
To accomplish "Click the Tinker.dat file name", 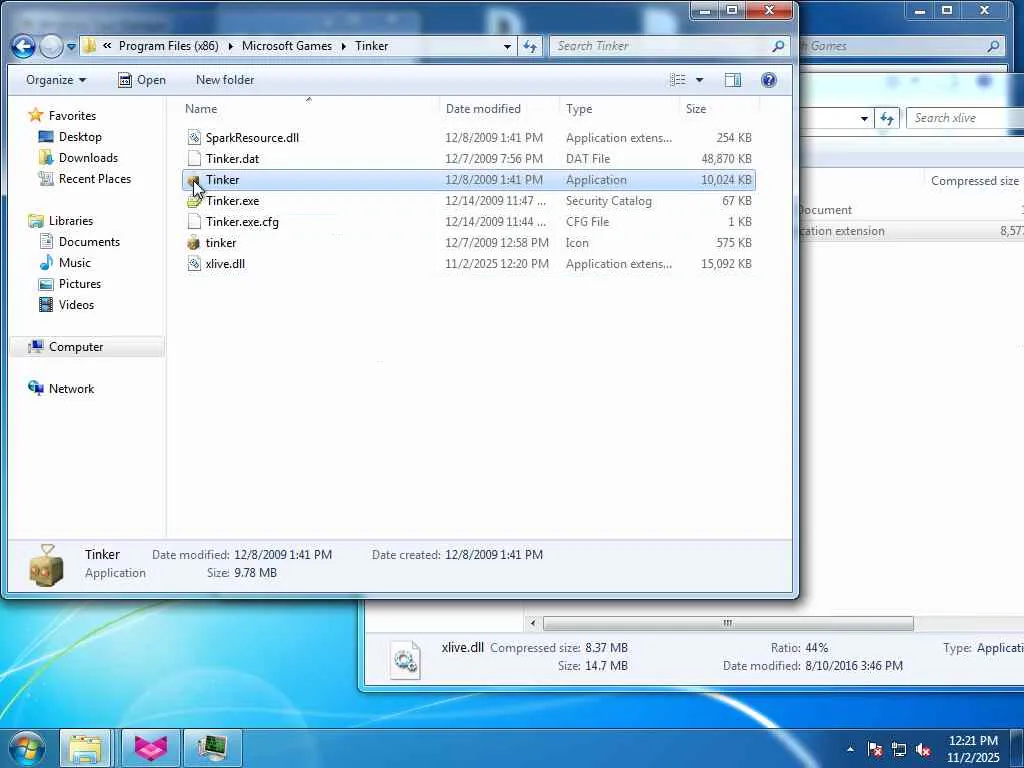I will [x=232, y=159].
